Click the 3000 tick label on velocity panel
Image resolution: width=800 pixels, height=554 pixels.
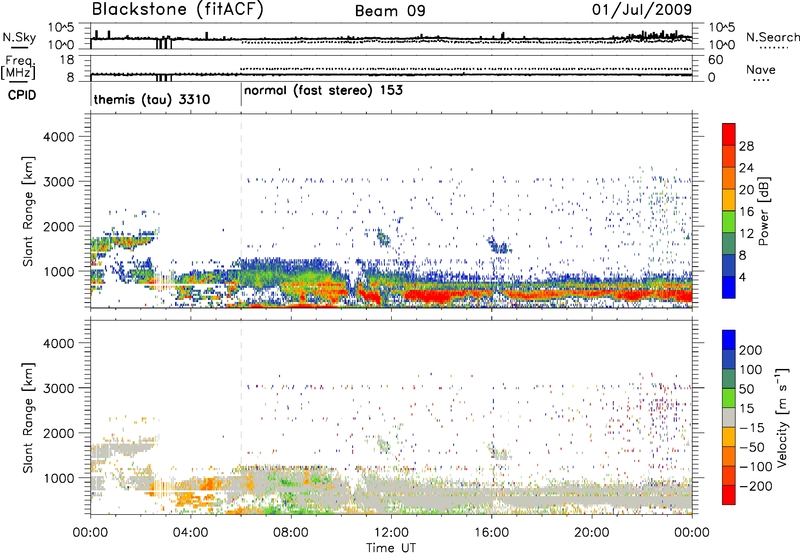click(x=59, y=388)
